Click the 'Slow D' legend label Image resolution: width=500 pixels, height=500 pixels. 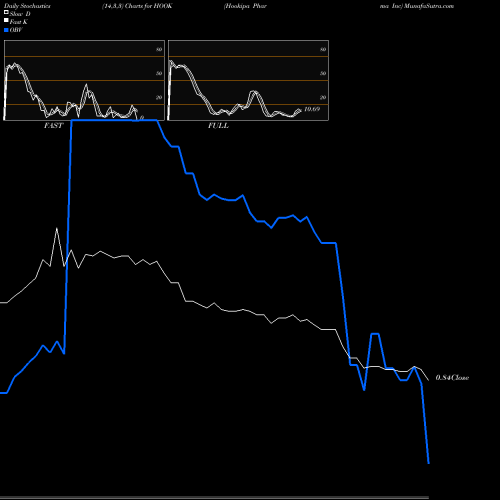[x=20, y=14]
